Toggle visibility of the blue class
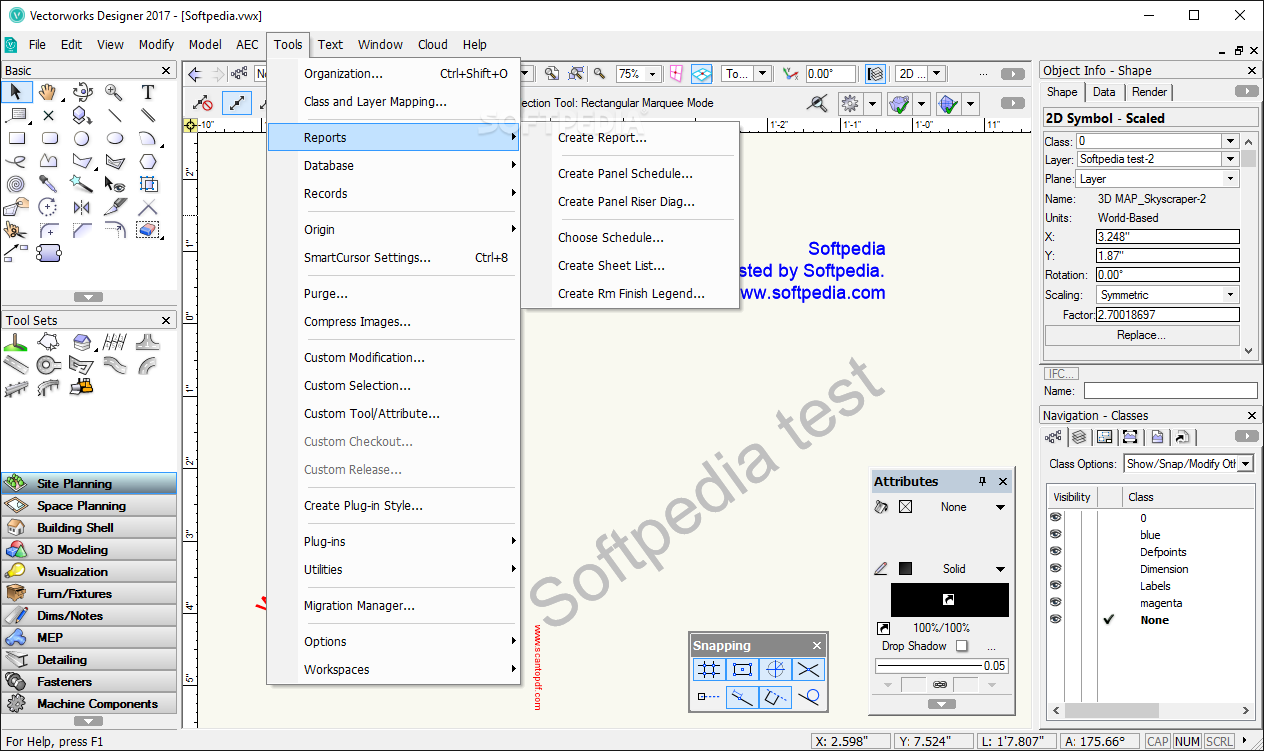1264x751 pixels. pos(1055,535)
